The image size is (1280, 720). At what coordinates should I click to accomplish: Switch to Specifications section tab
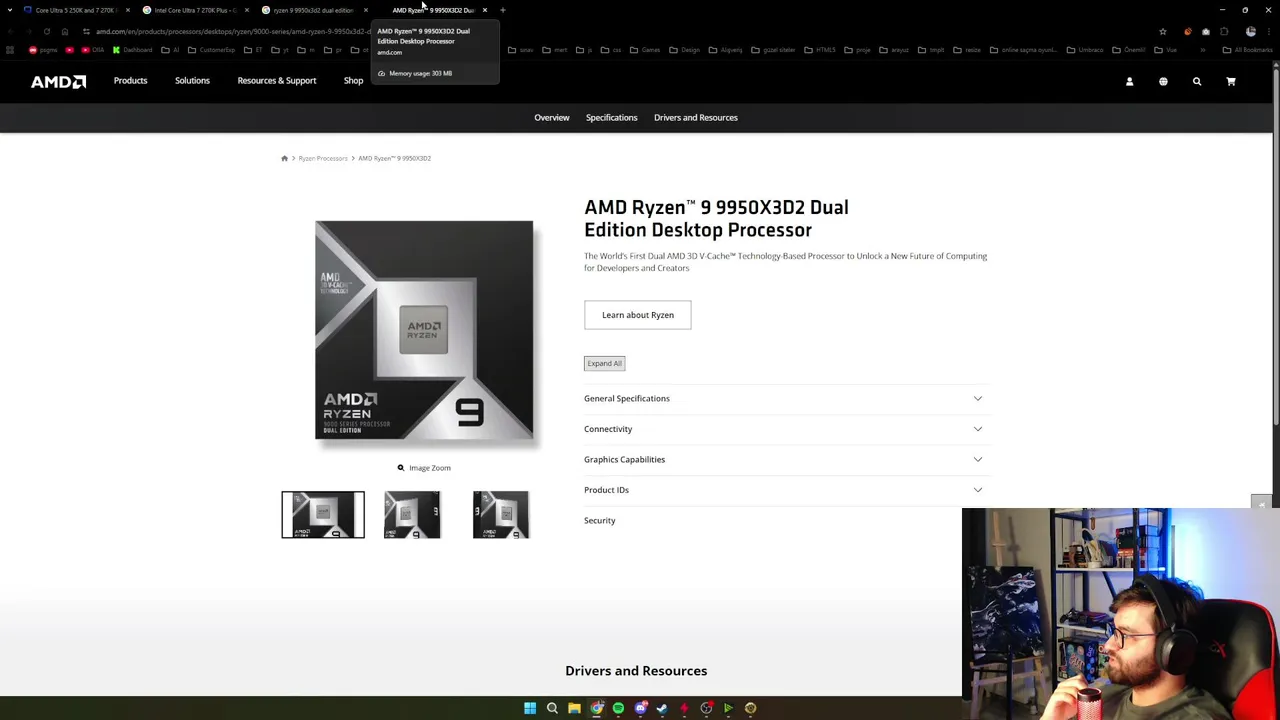tap(611, 118)
